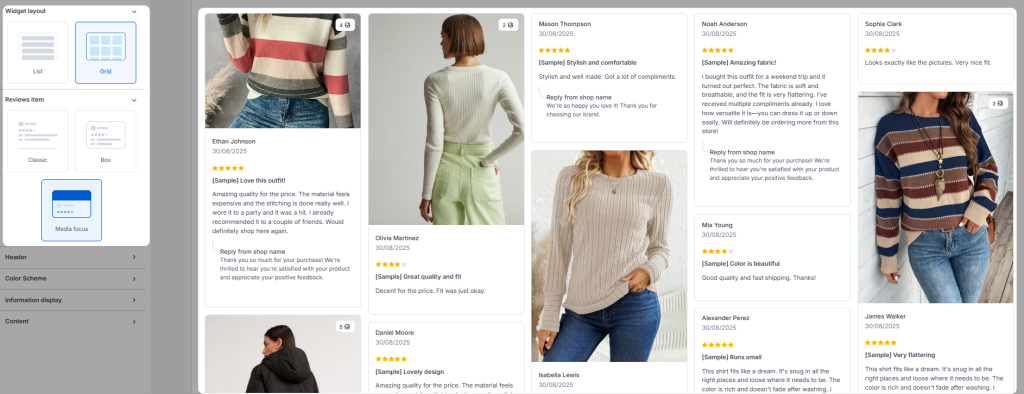Click the 4 photos badge on Ethan's review
The width and height of the screenshot is (1024, 394).
coord(345,25)
